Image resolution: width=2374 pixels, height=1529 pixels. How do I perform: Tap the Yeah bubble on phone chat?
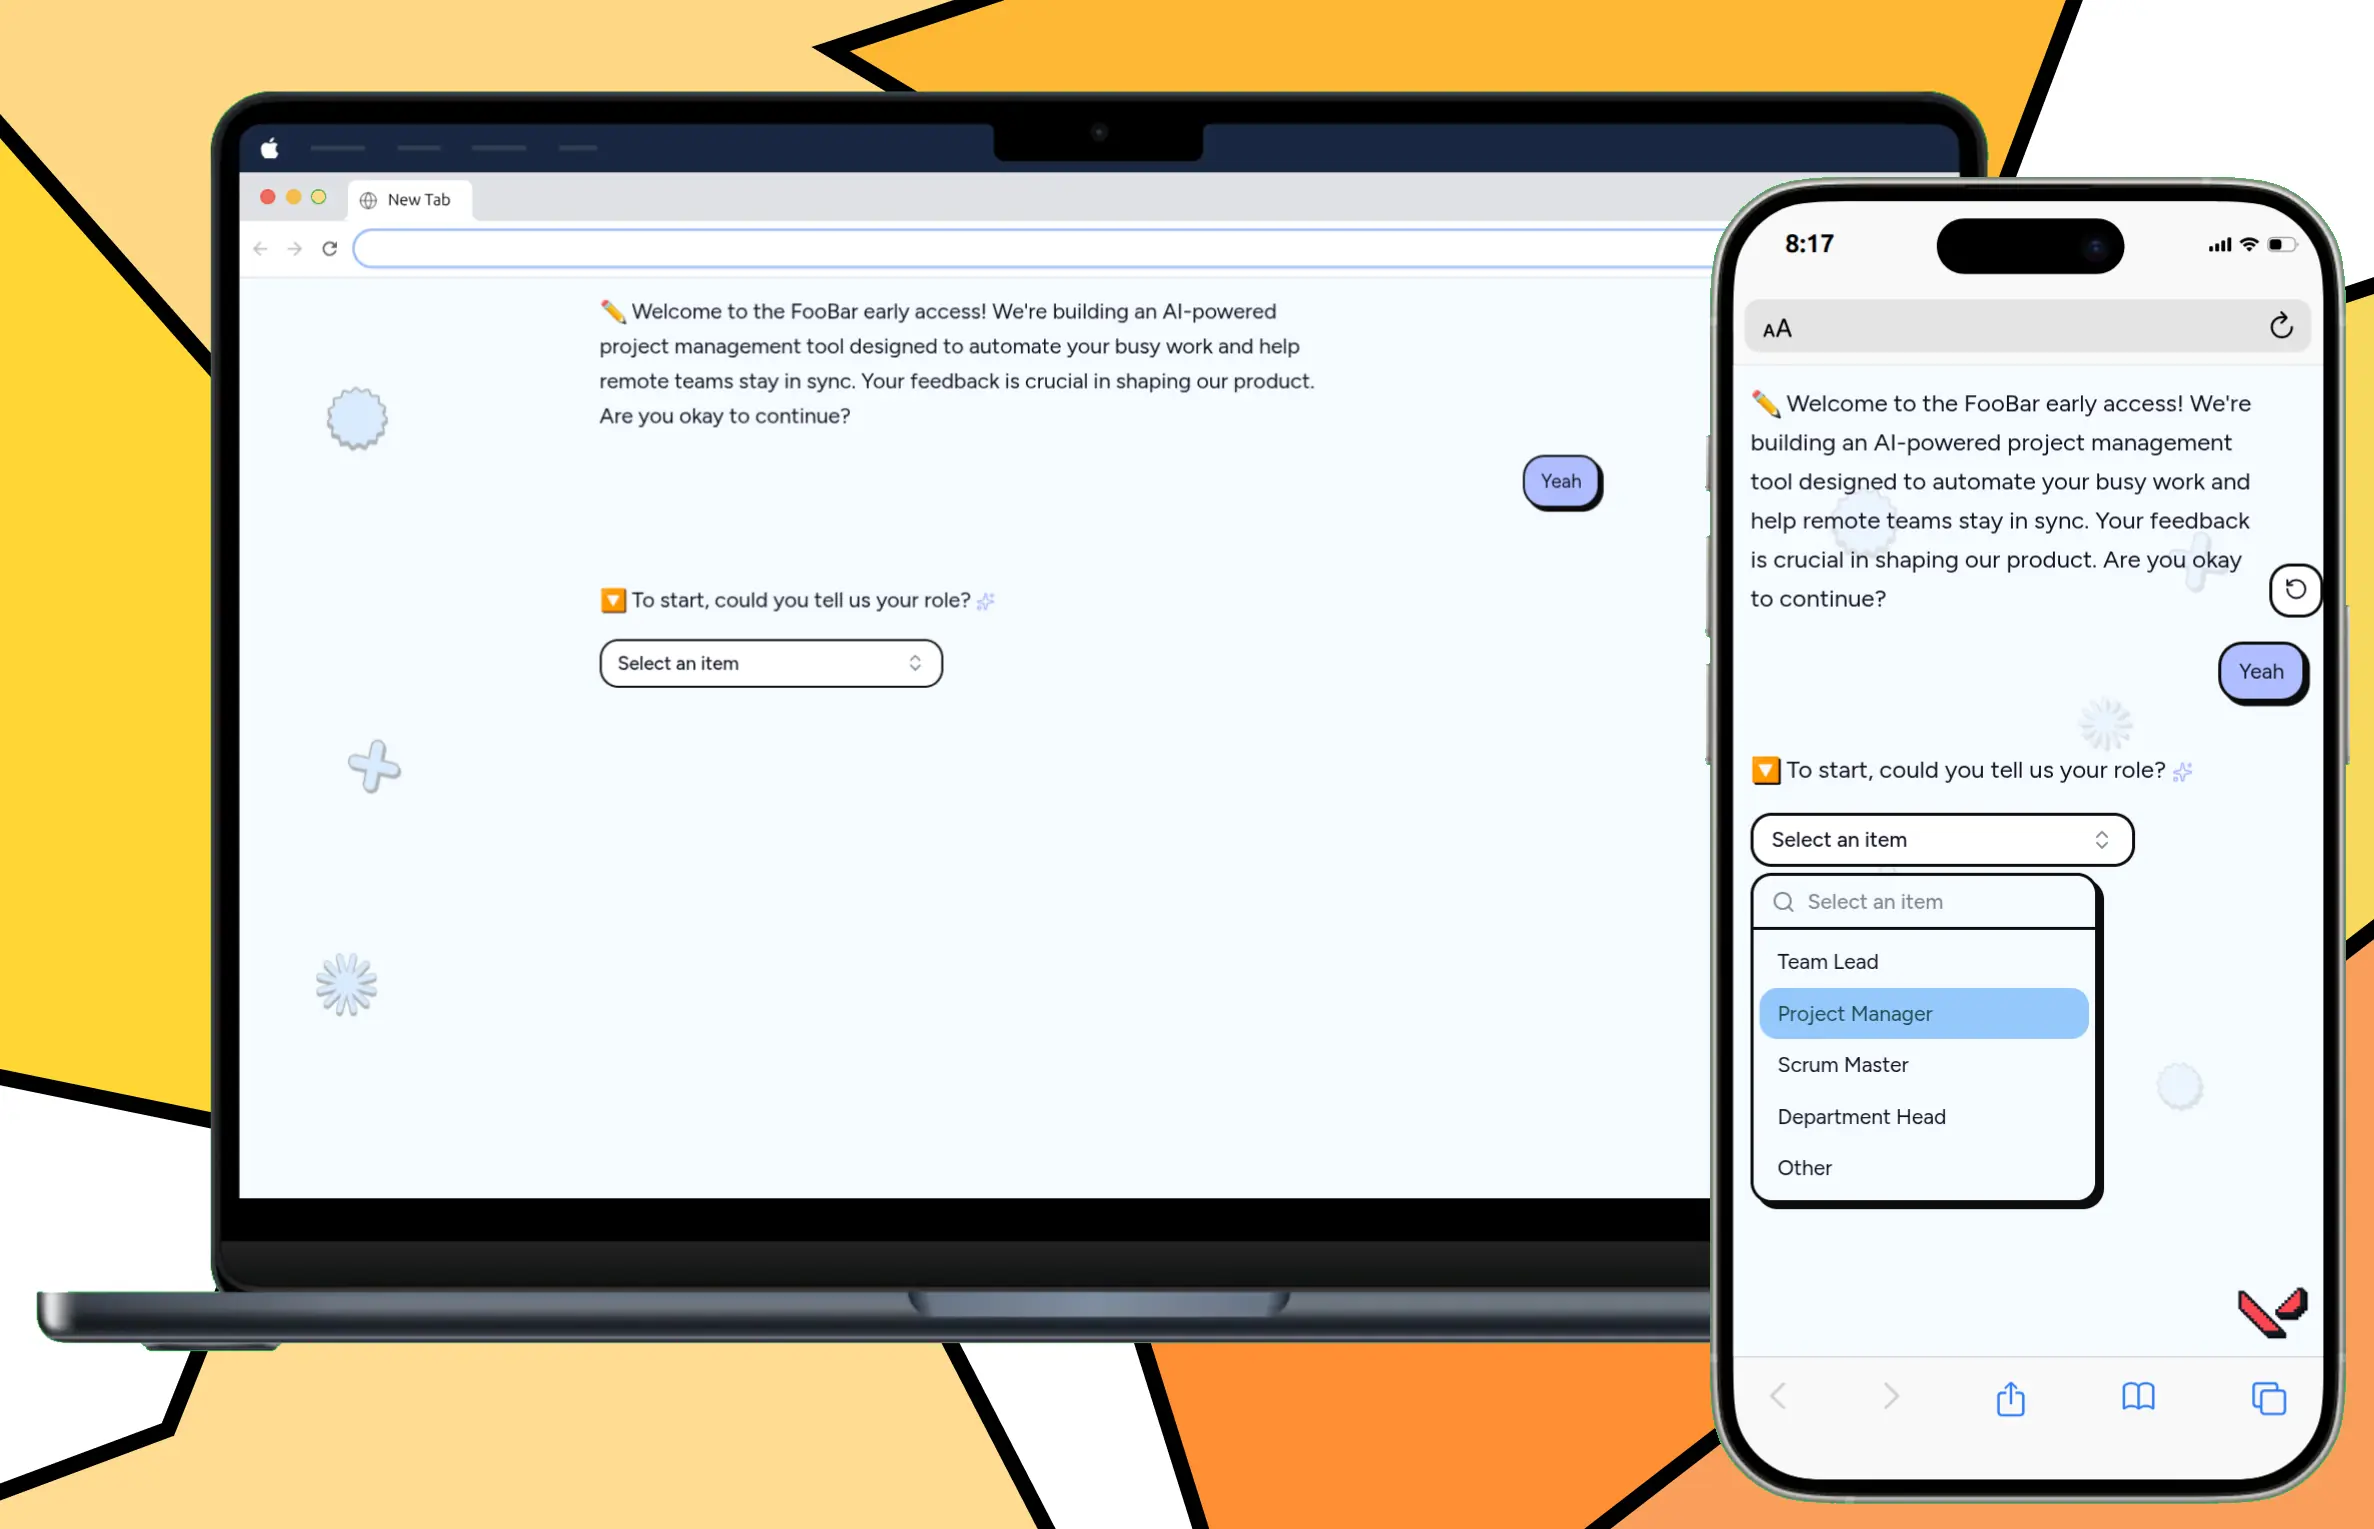coord(2262,672)
